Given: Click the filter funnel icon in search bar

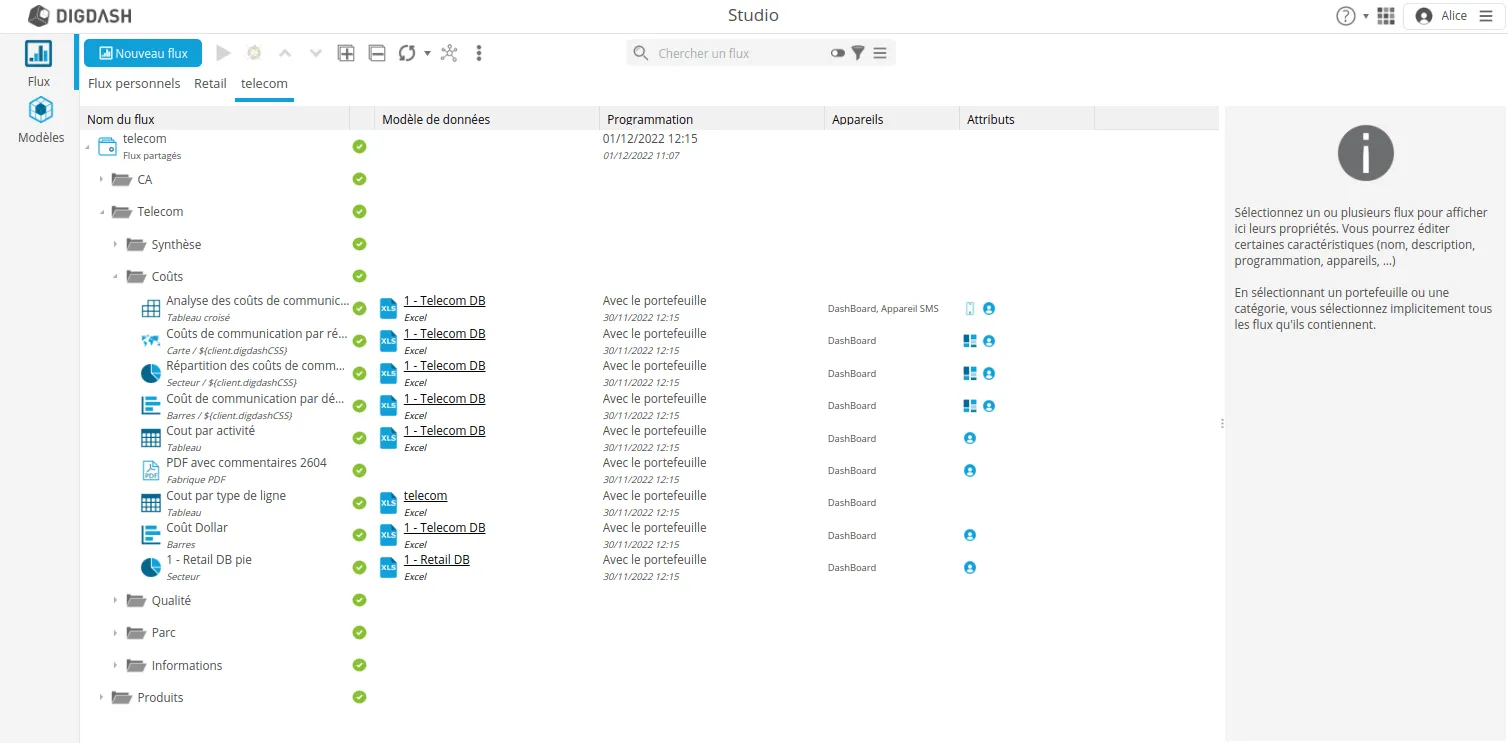Looking at the screenshot, I should click(x=858, y=53).
